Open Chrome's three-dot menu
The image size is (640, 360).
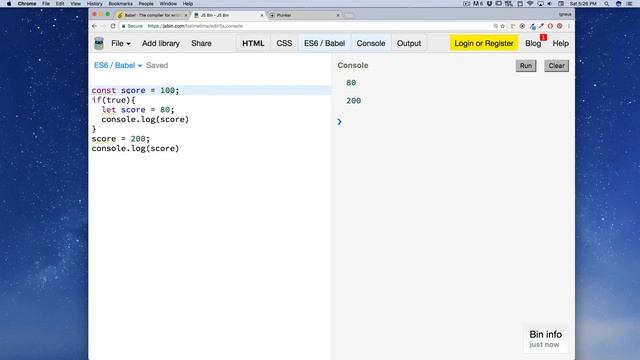click(569, 26)
